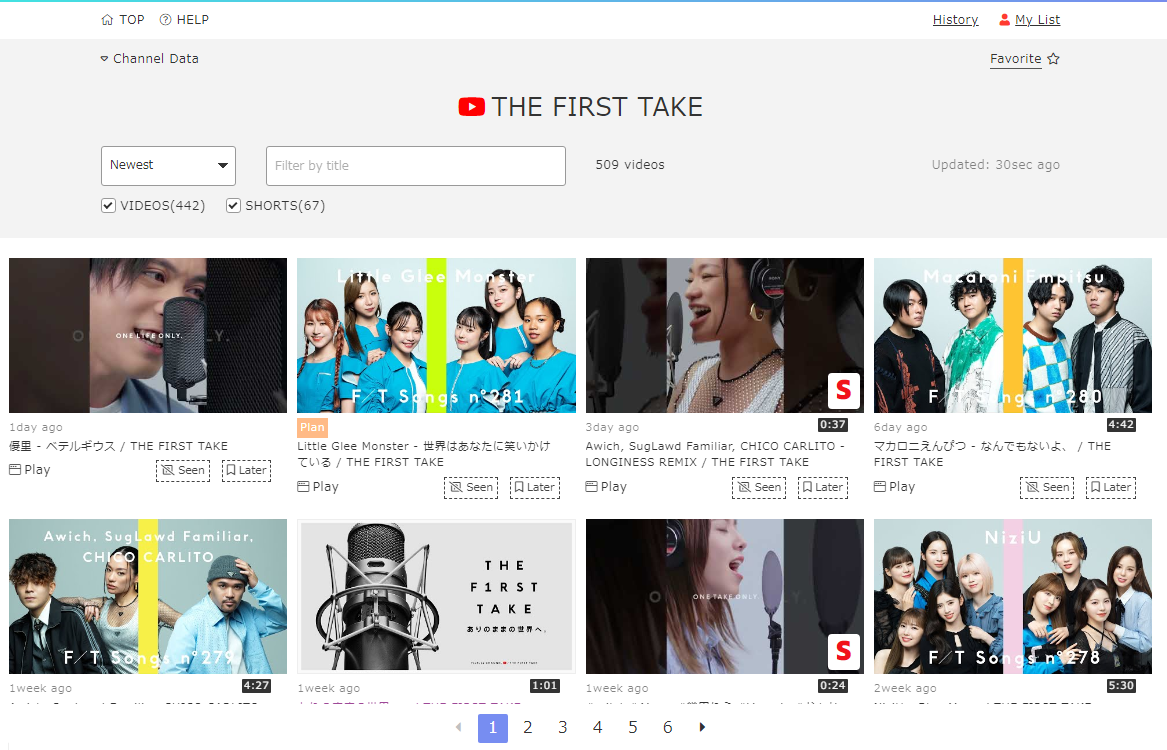Open the 0:24 short thumbnail

(725, 596)
